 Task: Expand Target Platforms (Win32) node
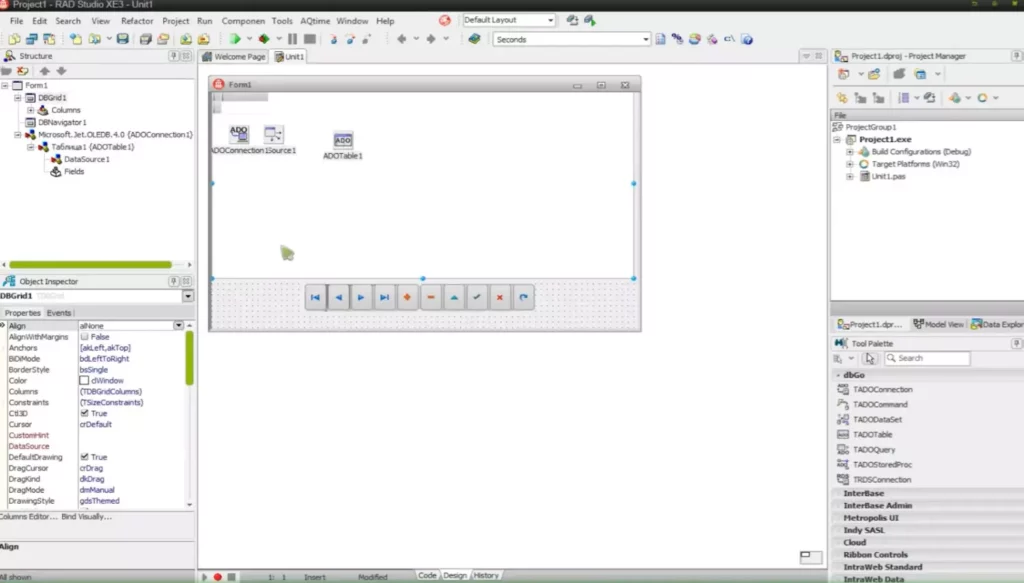point(850,165)
